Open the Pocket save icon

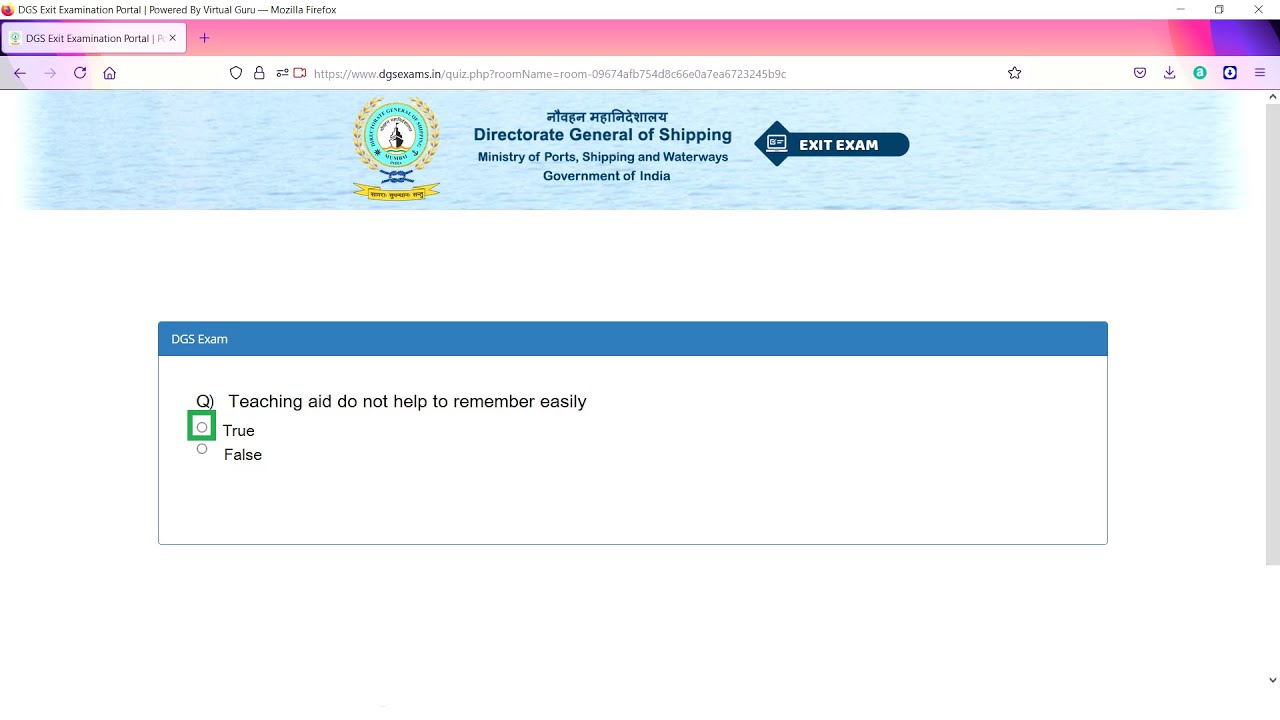(x=1140, y=73)
